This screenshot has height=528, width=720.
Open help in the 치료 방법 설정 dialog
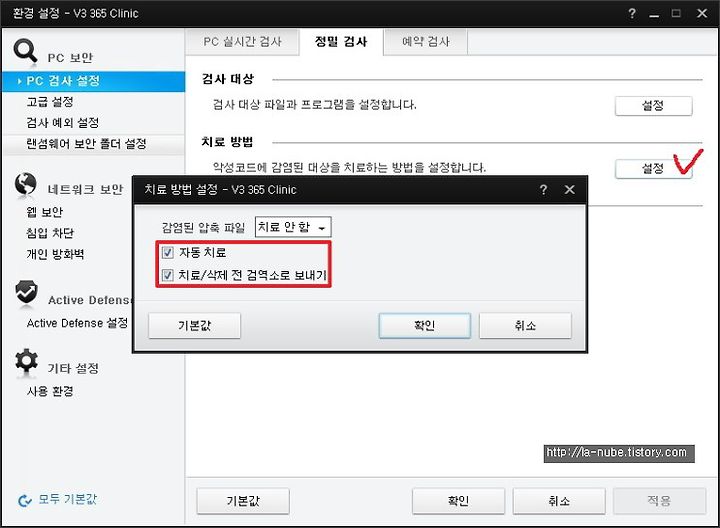(543, 190)
